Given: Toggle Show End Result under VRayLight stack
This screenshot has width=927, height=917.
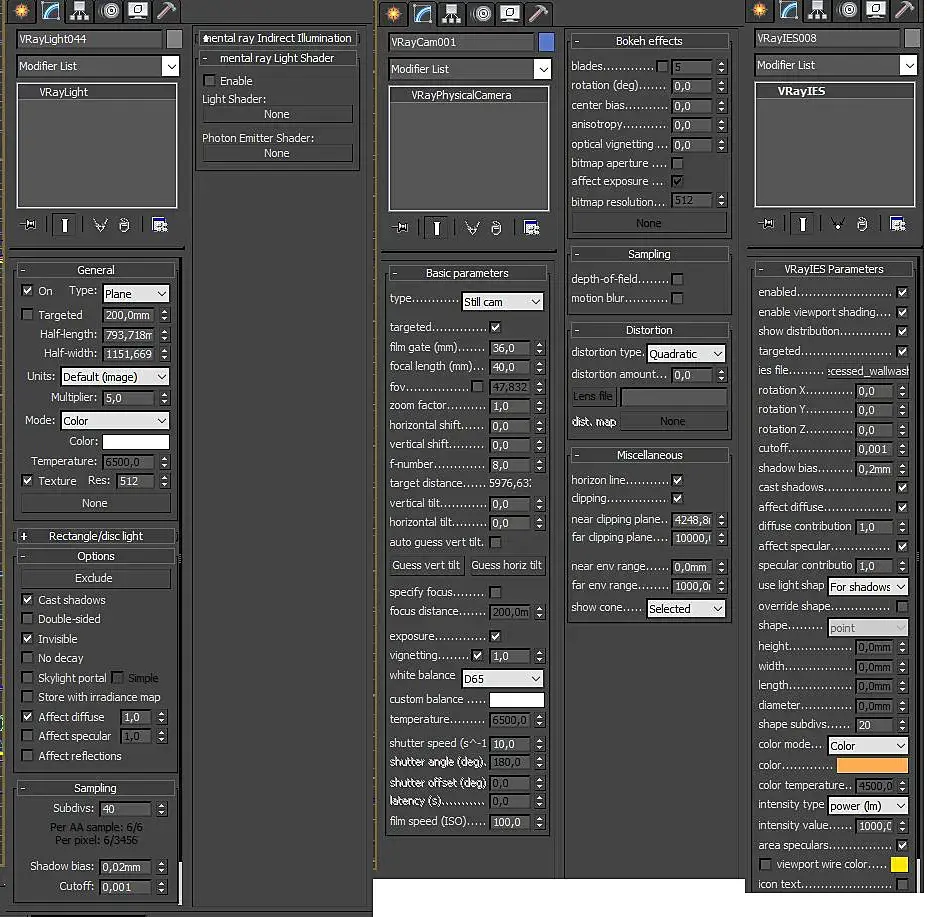Looking at the screenshot, I should [65, 225].
